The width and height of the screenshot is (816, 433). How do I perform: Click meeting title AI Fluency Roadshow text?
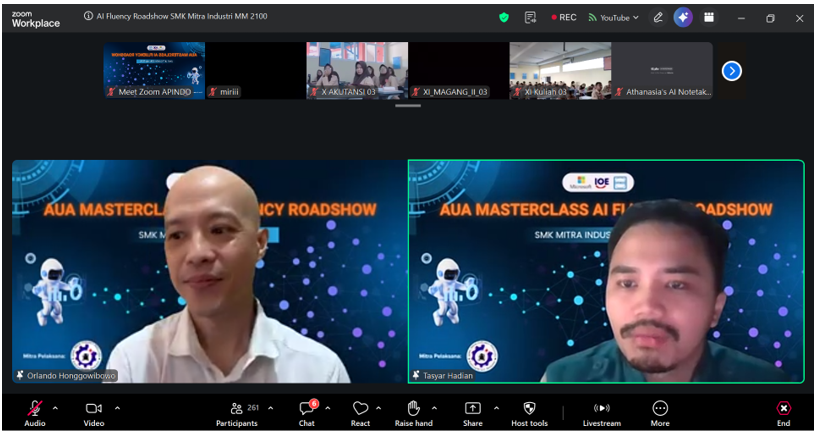182,16
